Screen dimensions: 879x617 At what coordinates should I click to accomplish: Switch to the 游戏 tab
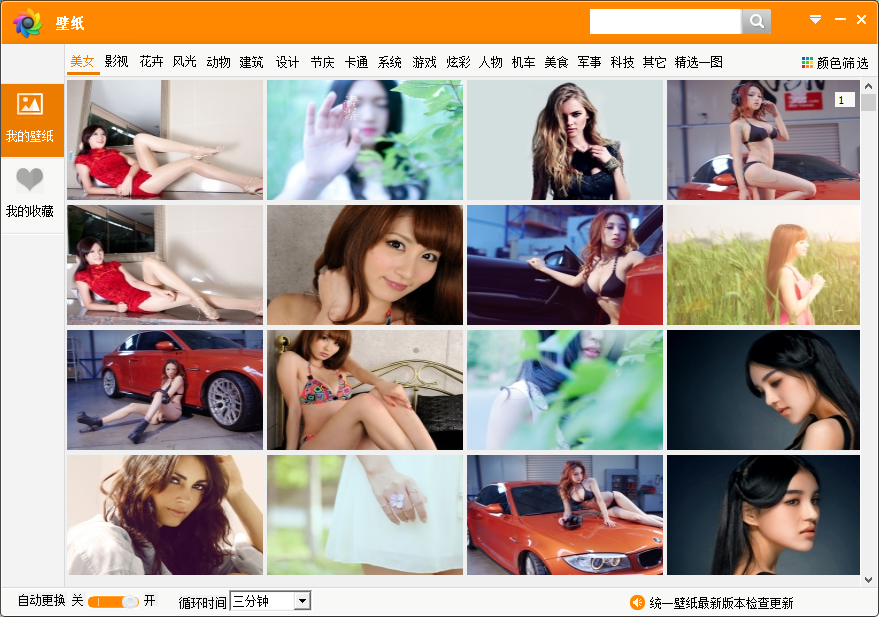[x=424, y=62]
